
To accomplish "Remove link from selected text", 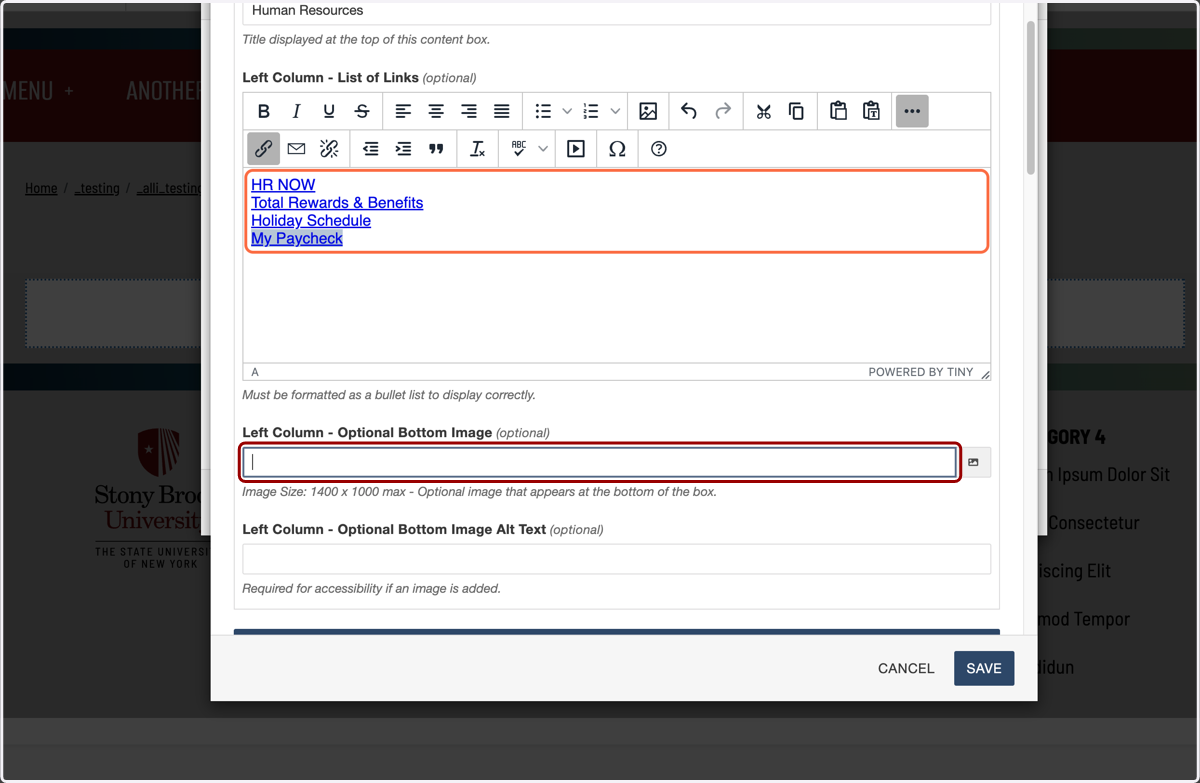I will click(x=329, y=149).
